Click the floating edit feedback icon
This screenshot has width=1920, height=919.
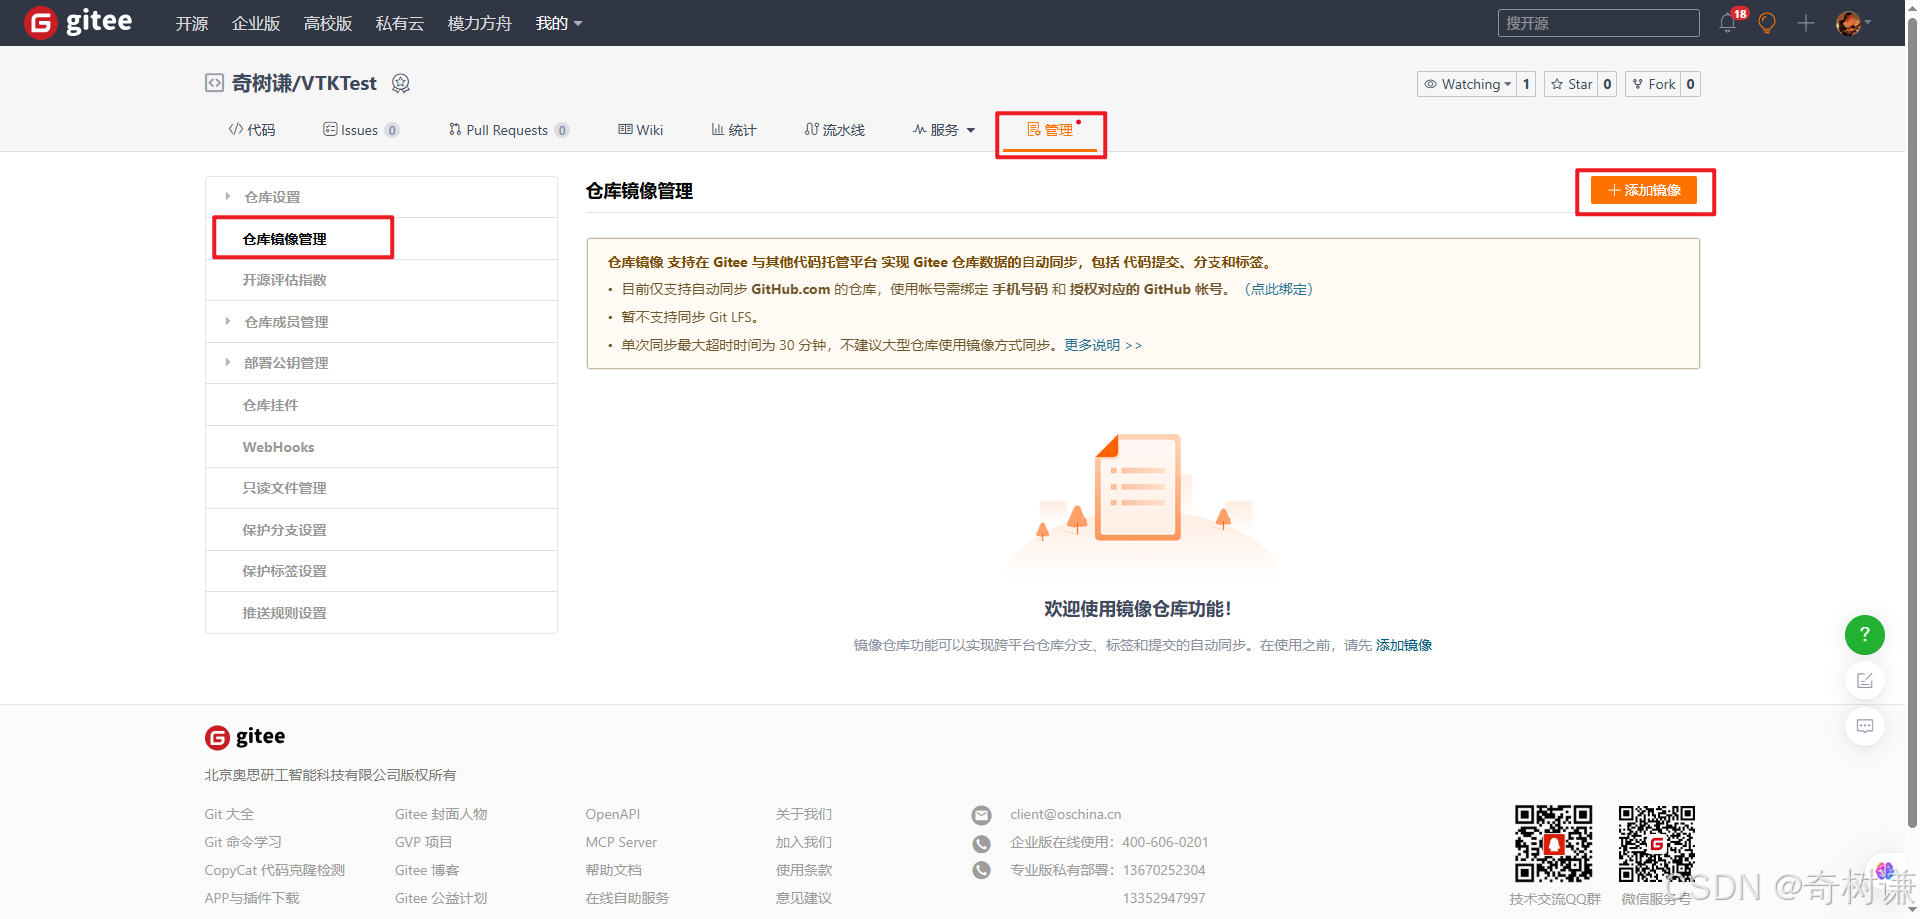click(x=1864, y=680)
